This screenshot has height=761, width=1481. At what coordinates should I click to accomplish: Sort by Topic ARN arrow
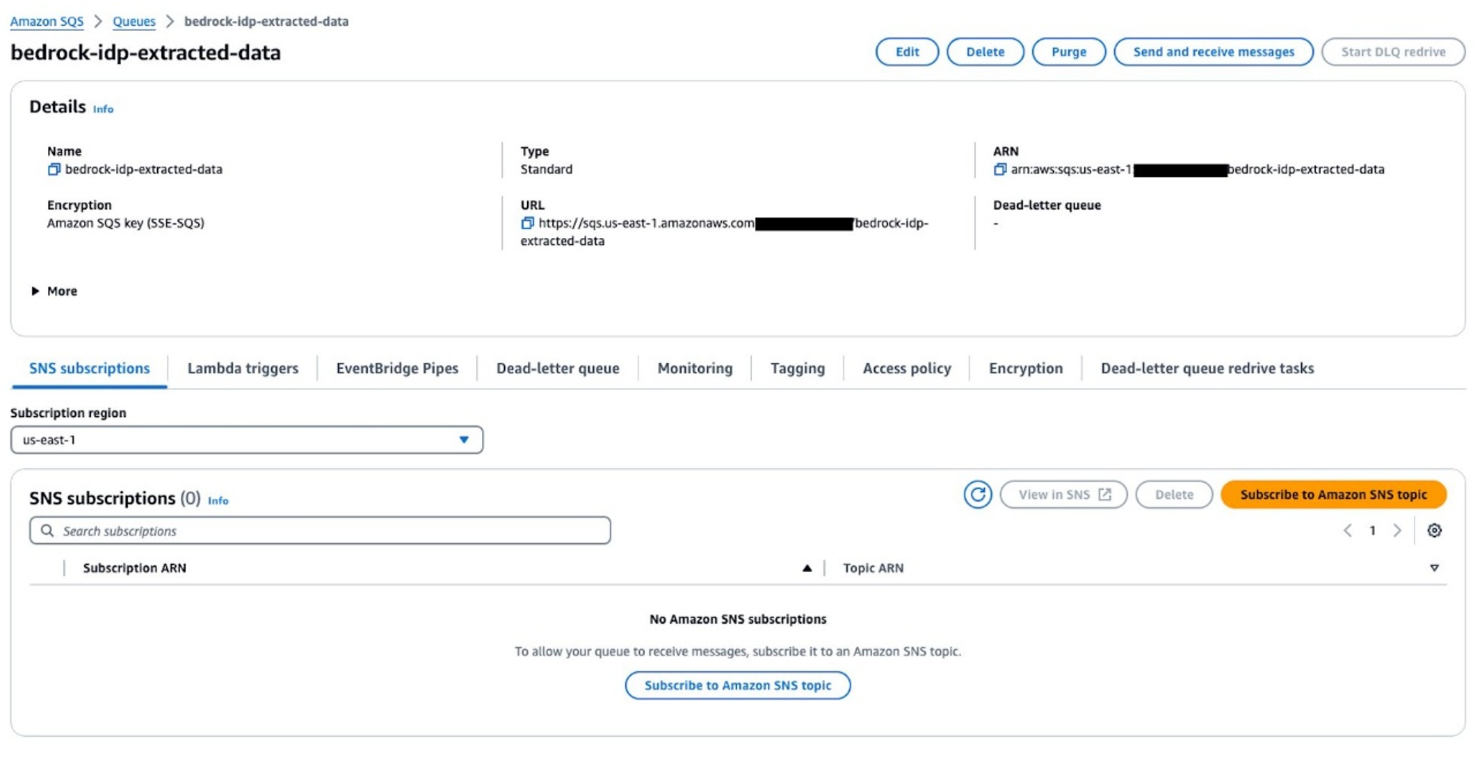[1434, 568]
